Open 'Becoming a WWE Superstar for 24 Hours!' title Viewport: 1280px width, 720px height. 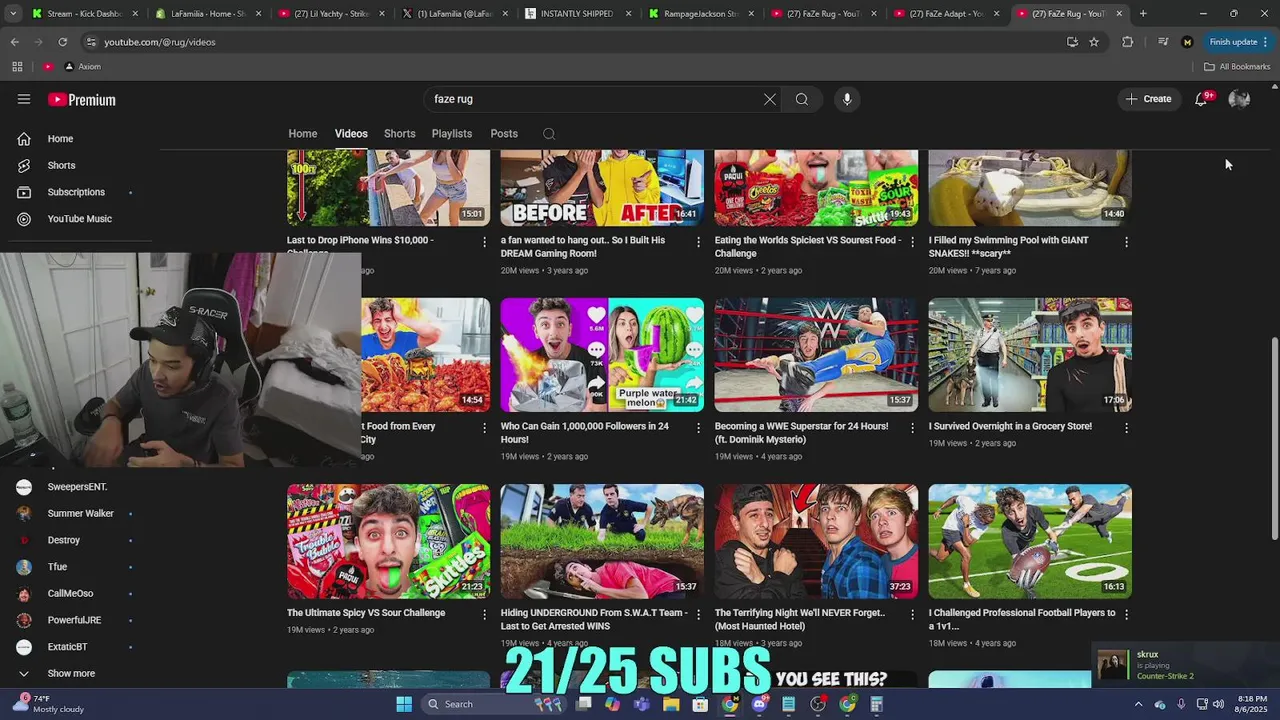(x=801, y=433)
